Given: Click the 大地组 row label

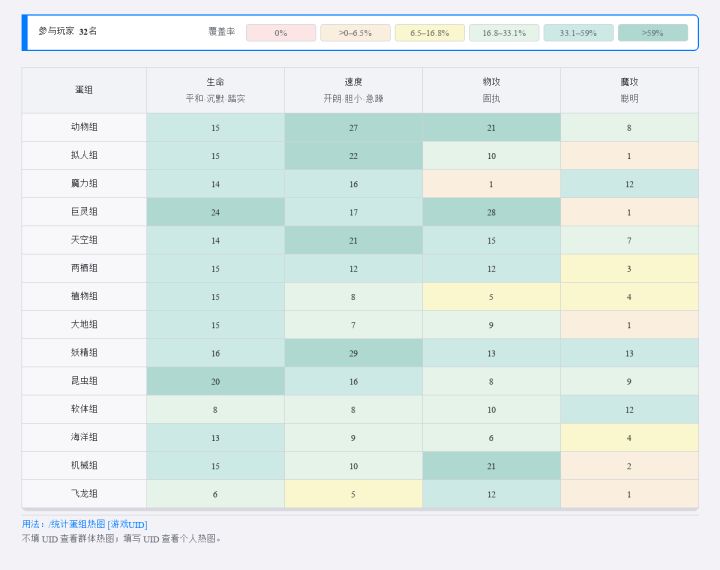Looking at the screenshot, I should point(84,325).
